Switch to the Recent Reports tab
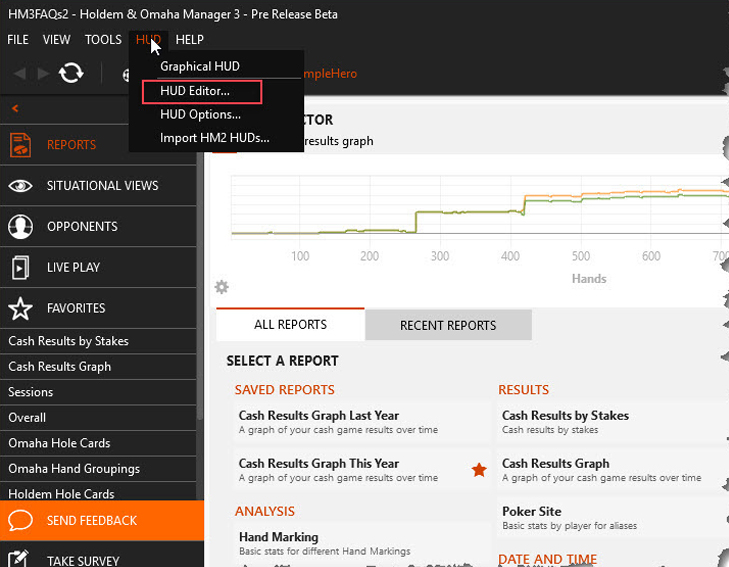729x567 pixels. click(x=448, y=325)
